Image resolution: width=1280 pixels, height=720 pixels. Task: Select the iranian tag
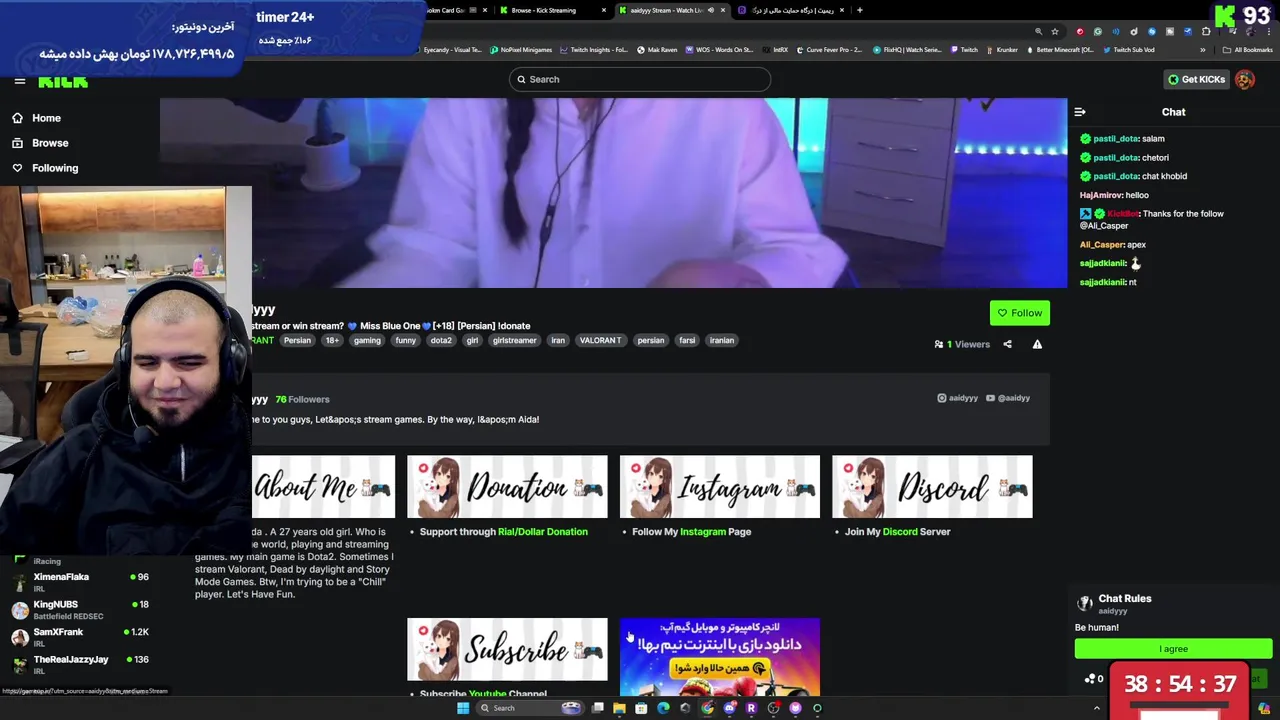[x=722, y=340]
